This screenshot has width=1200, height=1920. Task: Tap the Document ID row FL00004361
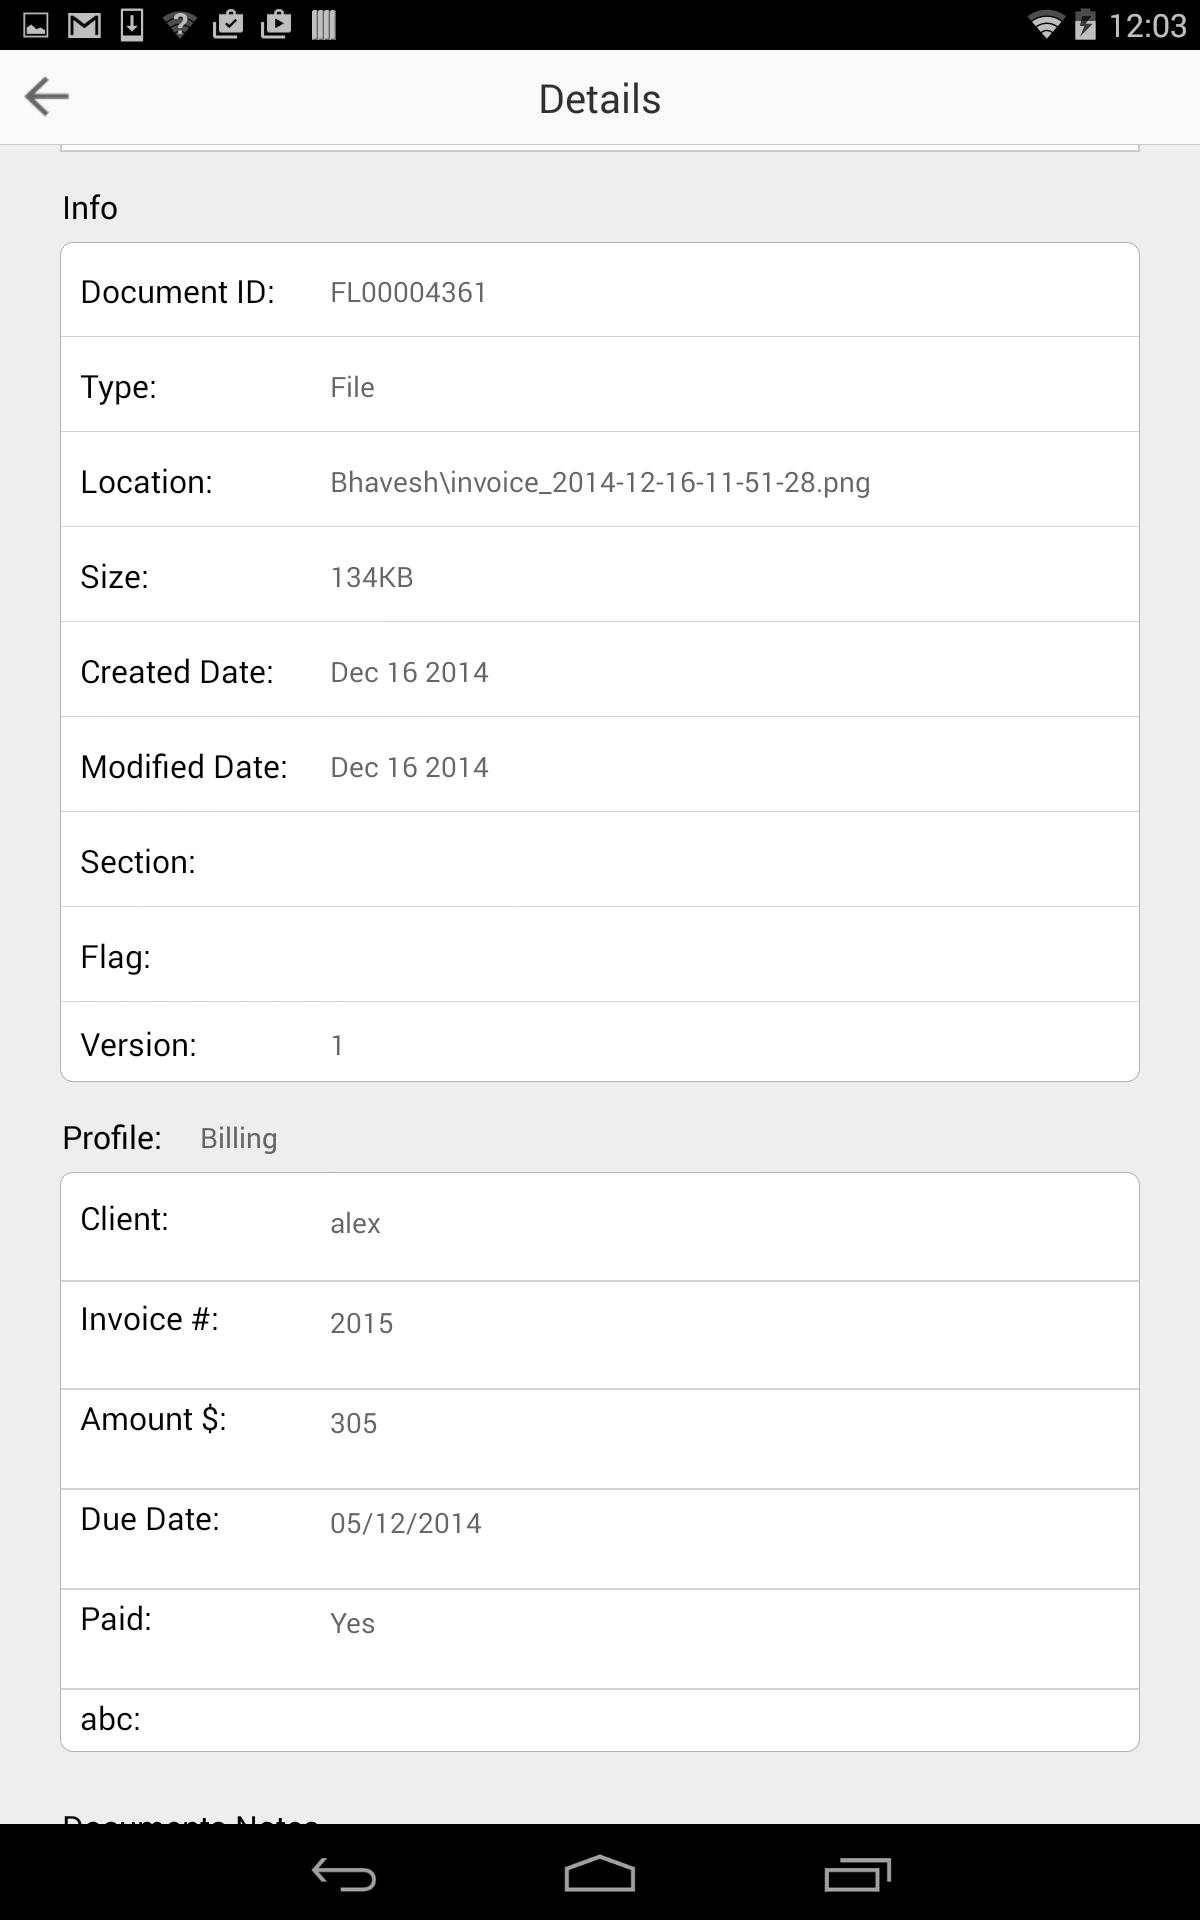click(x=600, y=291)
